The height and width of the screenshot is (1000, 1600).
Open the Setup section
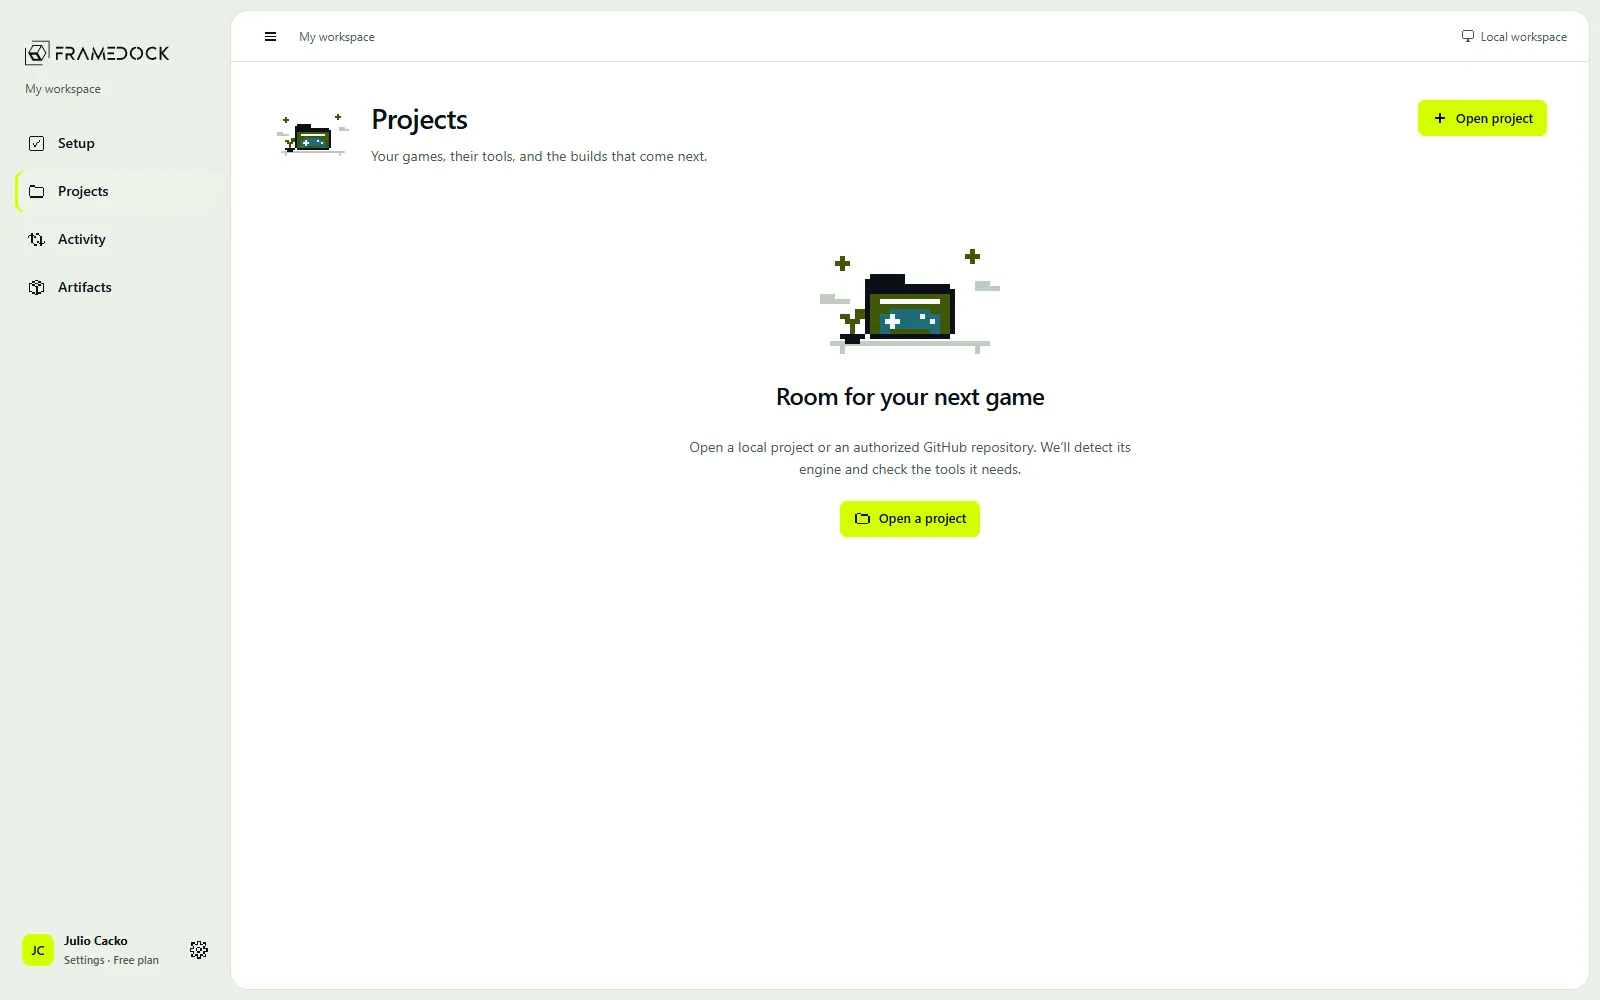click(x=116, y=143)
